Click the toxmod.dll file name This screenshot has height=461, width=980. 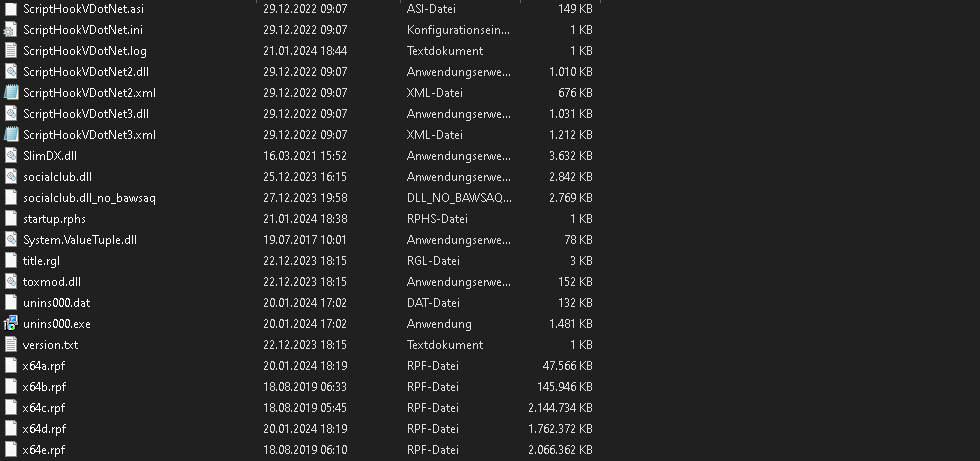tap(52, 281)
